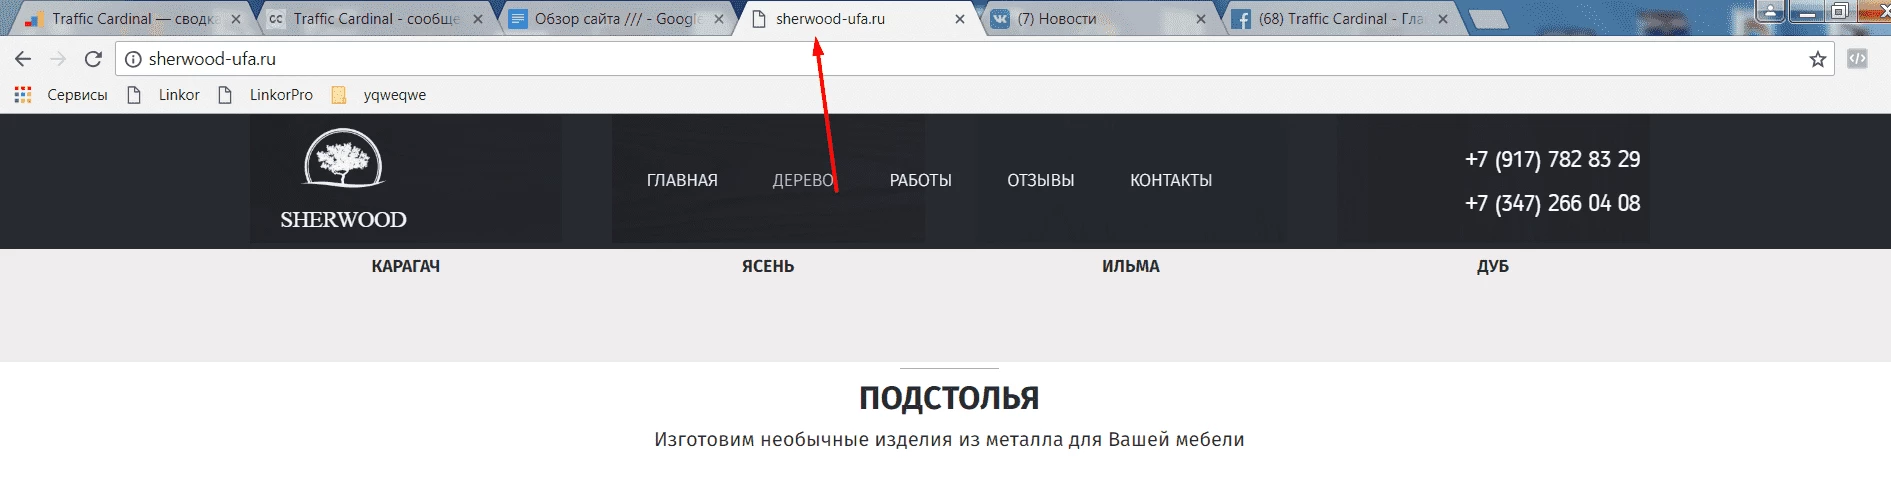Bookmark this page with the star icon
This screenshot has width=1891, height=479.
[1818, 59]
